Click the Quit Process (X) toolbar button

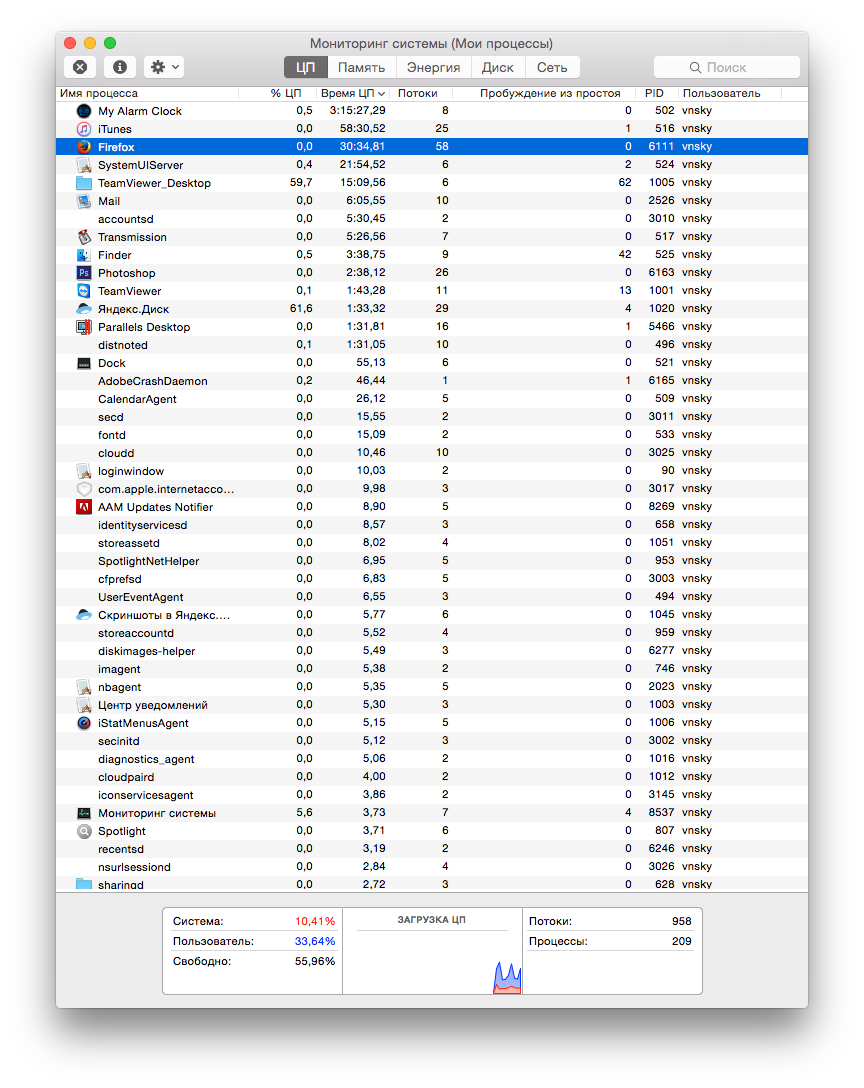pyautogui.click(x=81, y=67)
